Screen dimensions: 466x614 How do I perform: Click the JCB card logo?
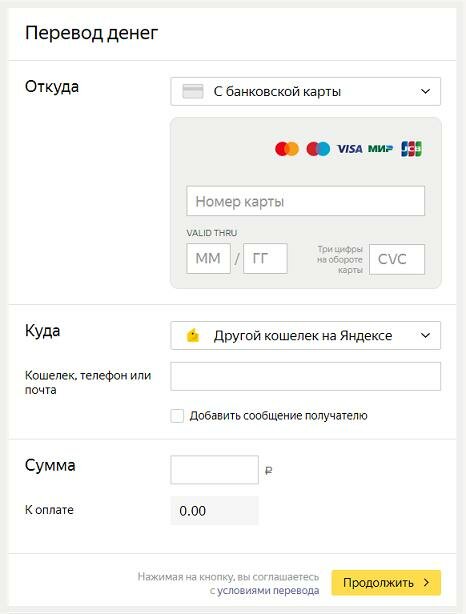(412, 149)
